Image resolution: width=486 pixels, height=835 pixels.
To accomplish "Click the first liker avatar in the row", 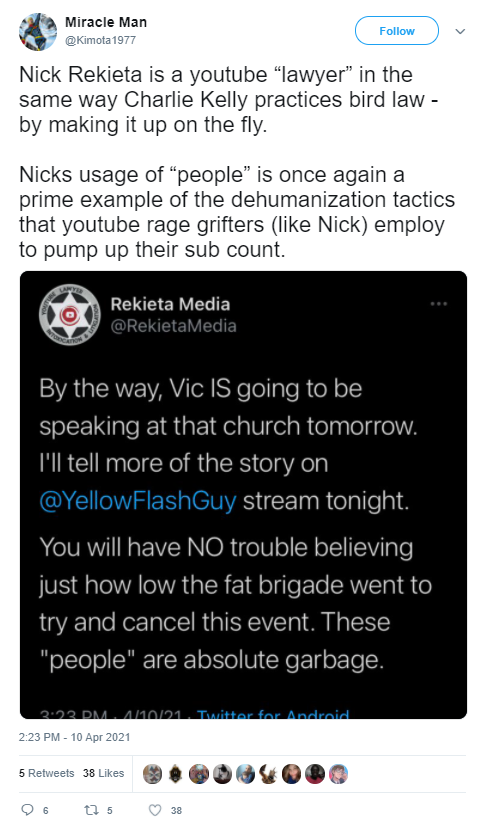I will tap(152, 774).
